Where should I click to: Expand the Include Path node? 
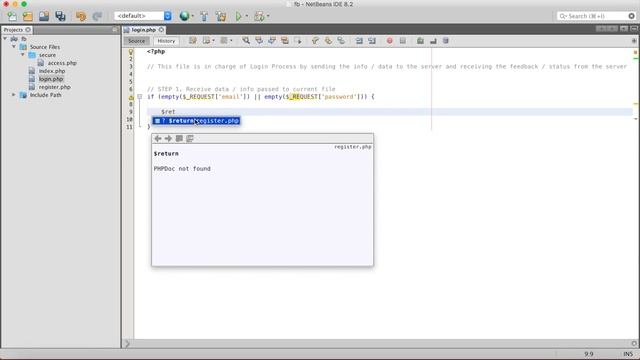pyautogui.click(x=14, y=95)
